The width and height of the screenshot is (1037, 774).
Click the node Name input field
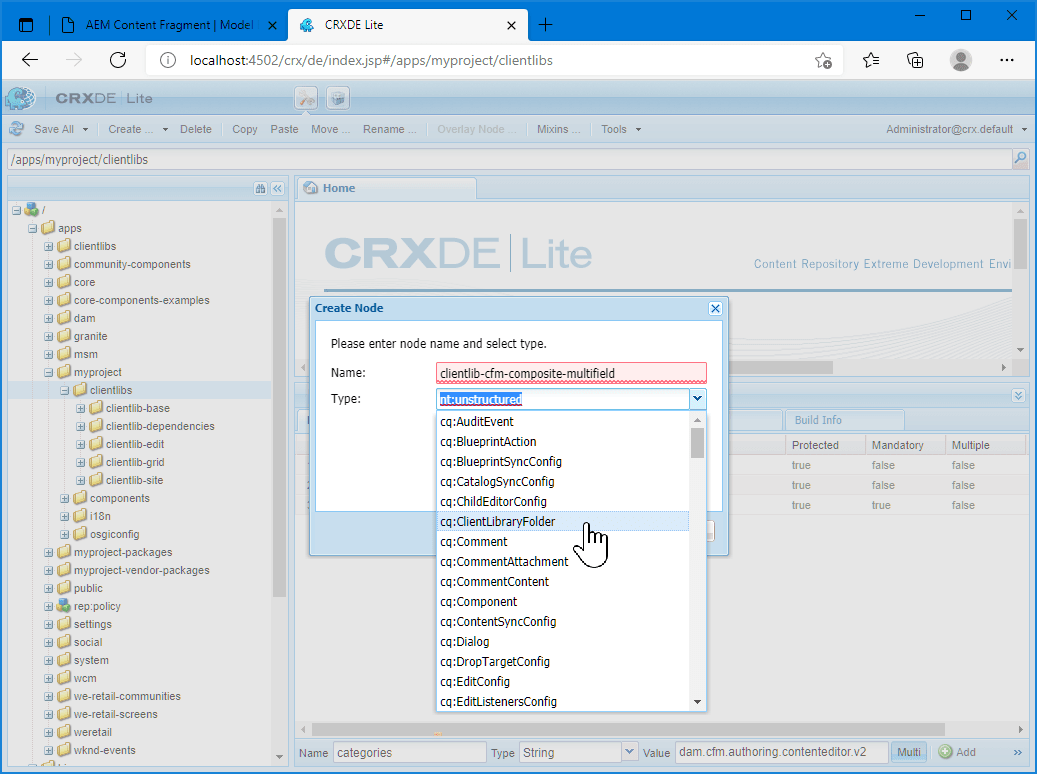pyautogui.click(x=571, y=373)
